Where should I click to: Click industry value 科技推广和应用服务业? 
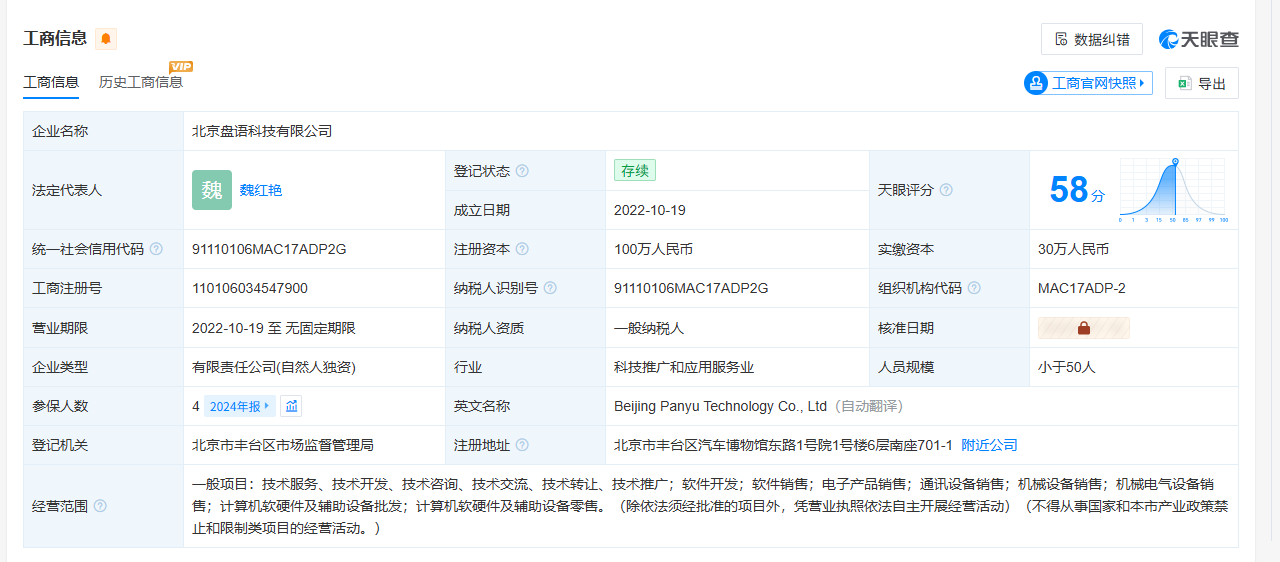684,367
